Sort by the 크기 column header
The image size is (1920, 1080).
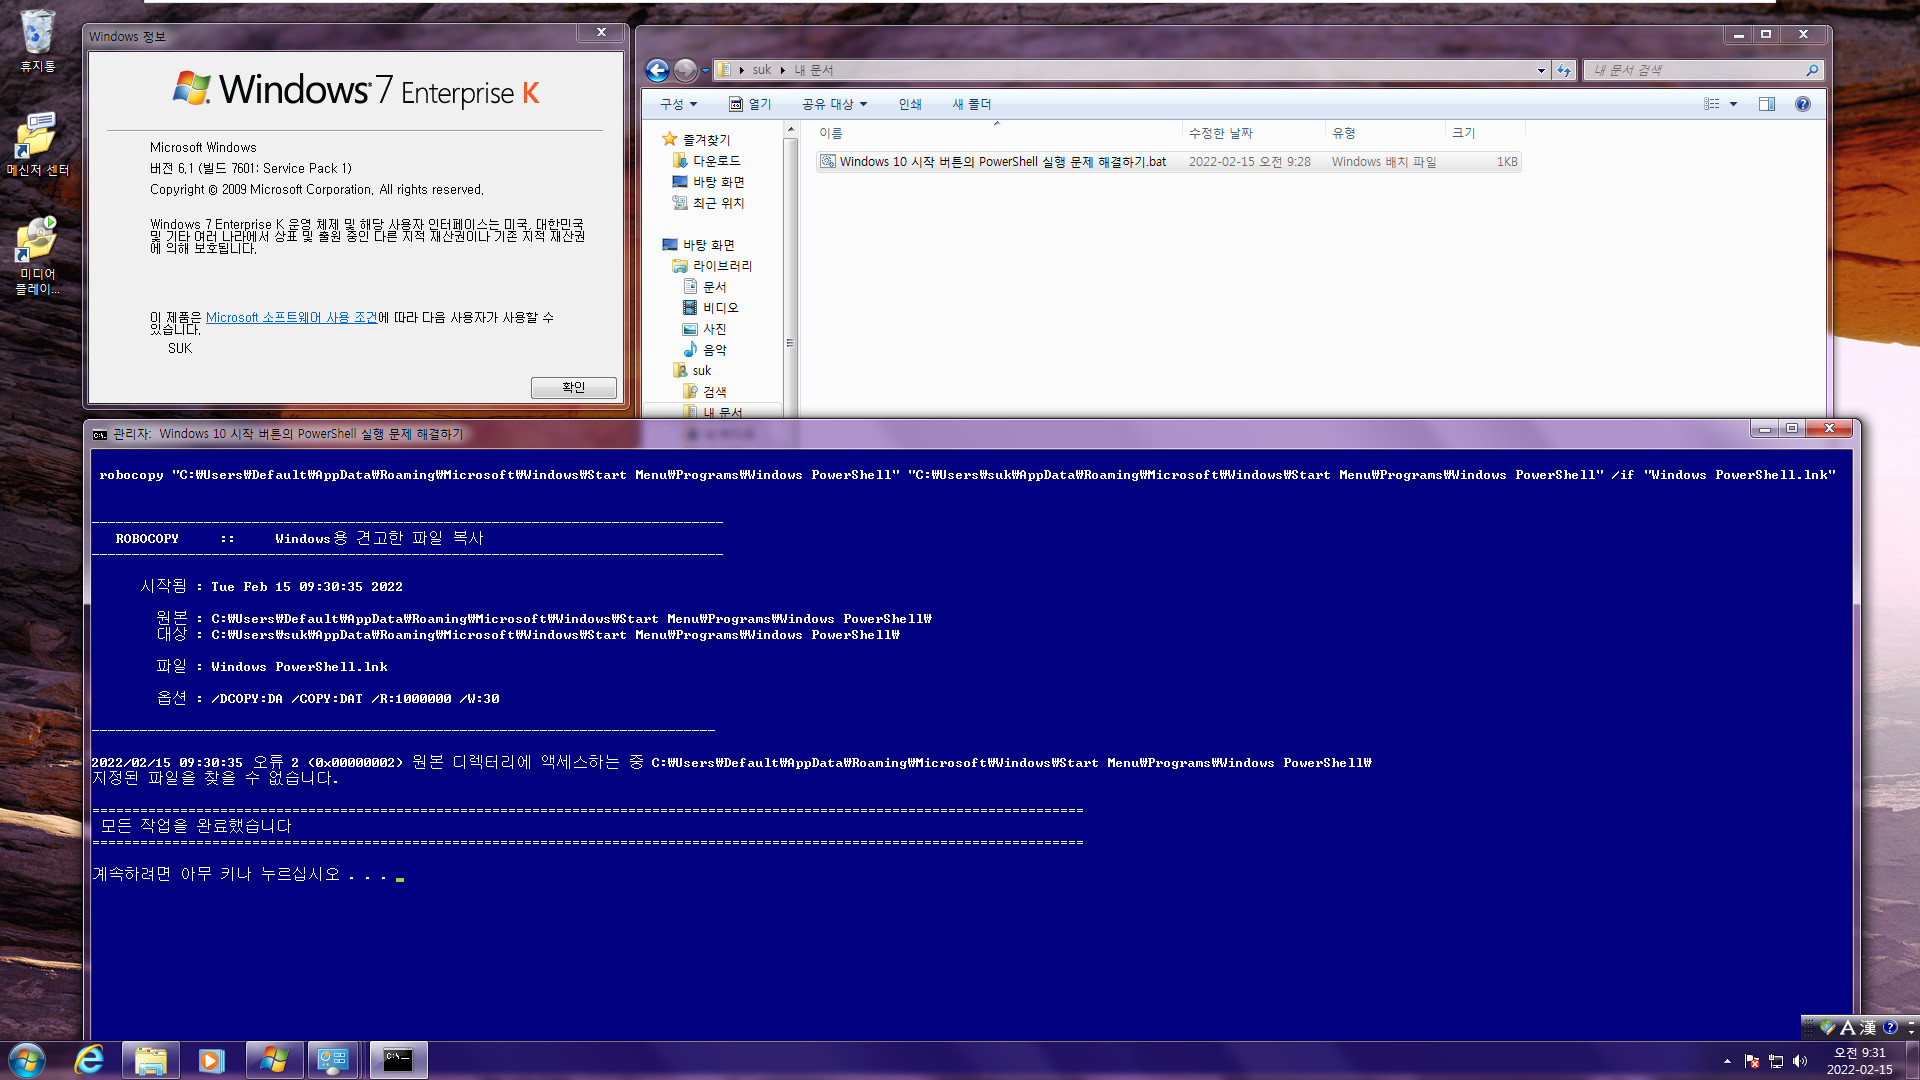click(1485, 133)
